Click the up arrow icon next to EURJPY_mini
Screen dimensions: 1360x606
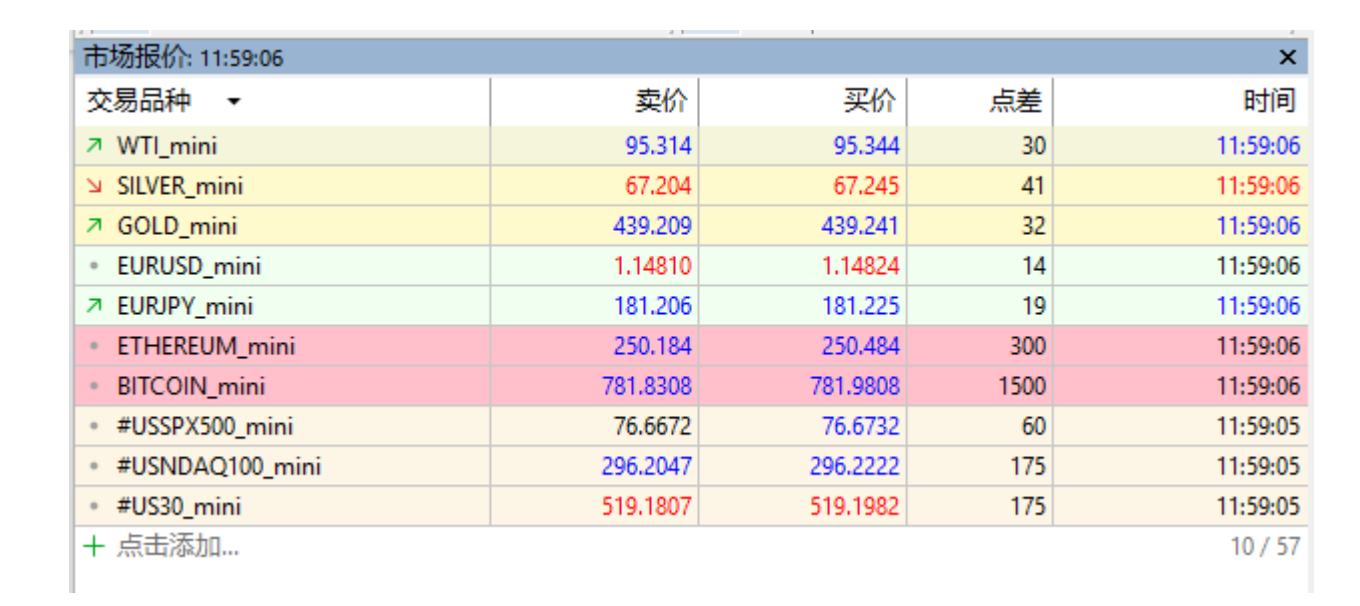tap(94, 306)
